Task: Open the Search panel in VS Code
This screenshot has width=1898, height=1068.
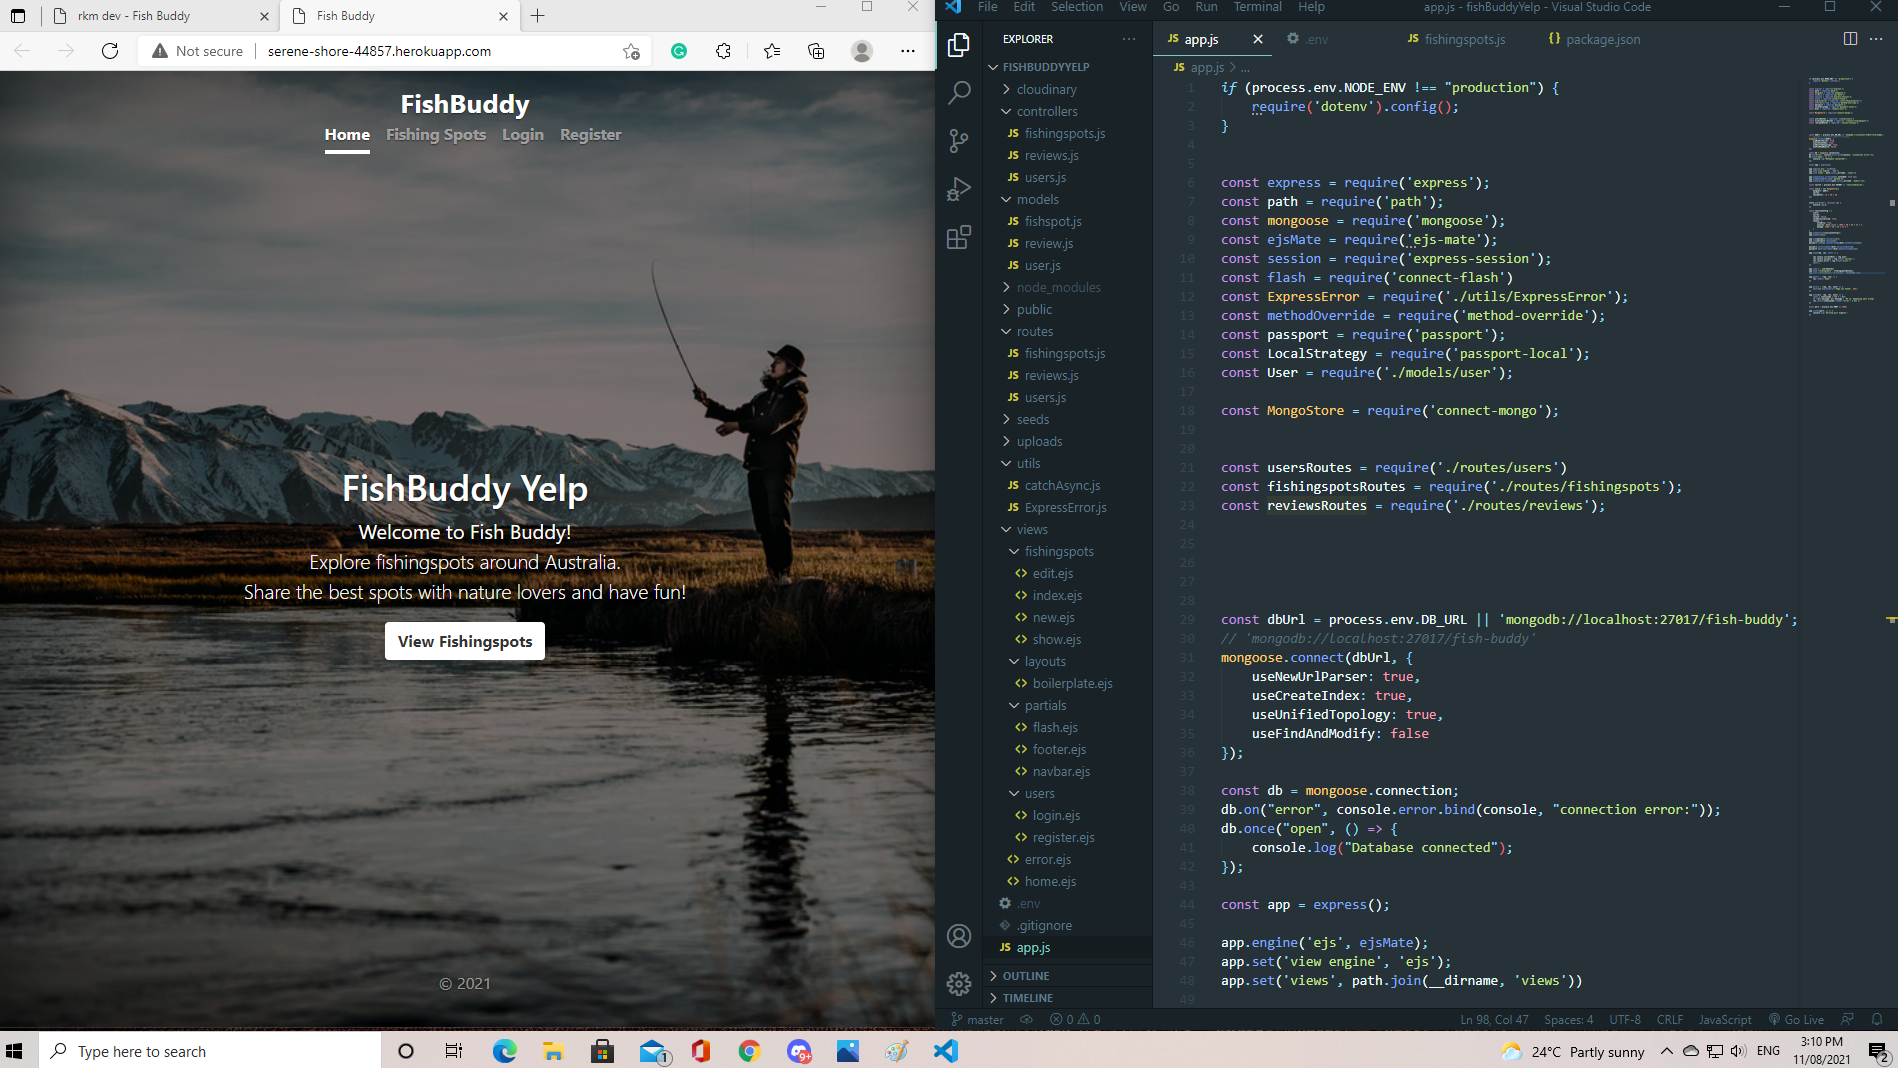Action: (958, 91)
